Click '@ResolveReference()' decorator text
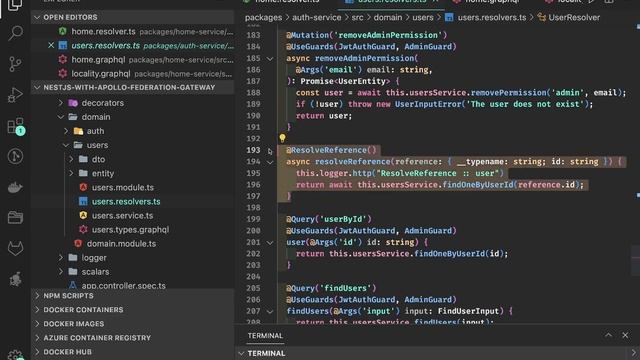 coord(331,150)
